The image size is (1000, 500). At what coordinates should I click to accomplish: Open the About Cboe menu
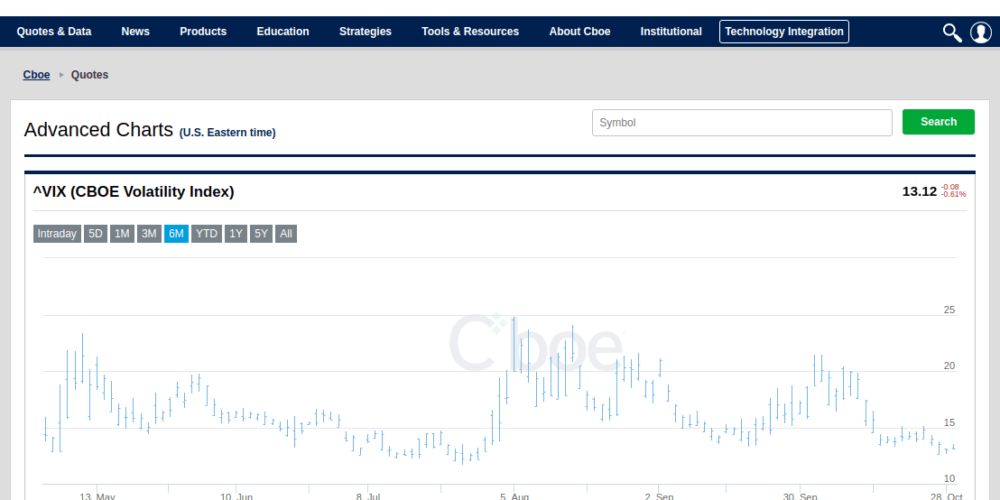[x=579, y=32]
